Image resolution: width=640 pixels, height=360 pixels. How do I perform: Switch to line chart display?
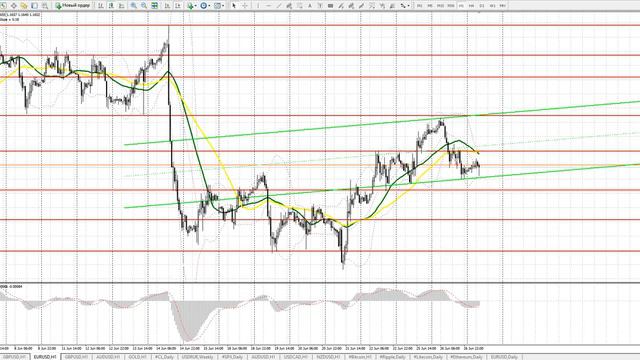click(122, 6)
